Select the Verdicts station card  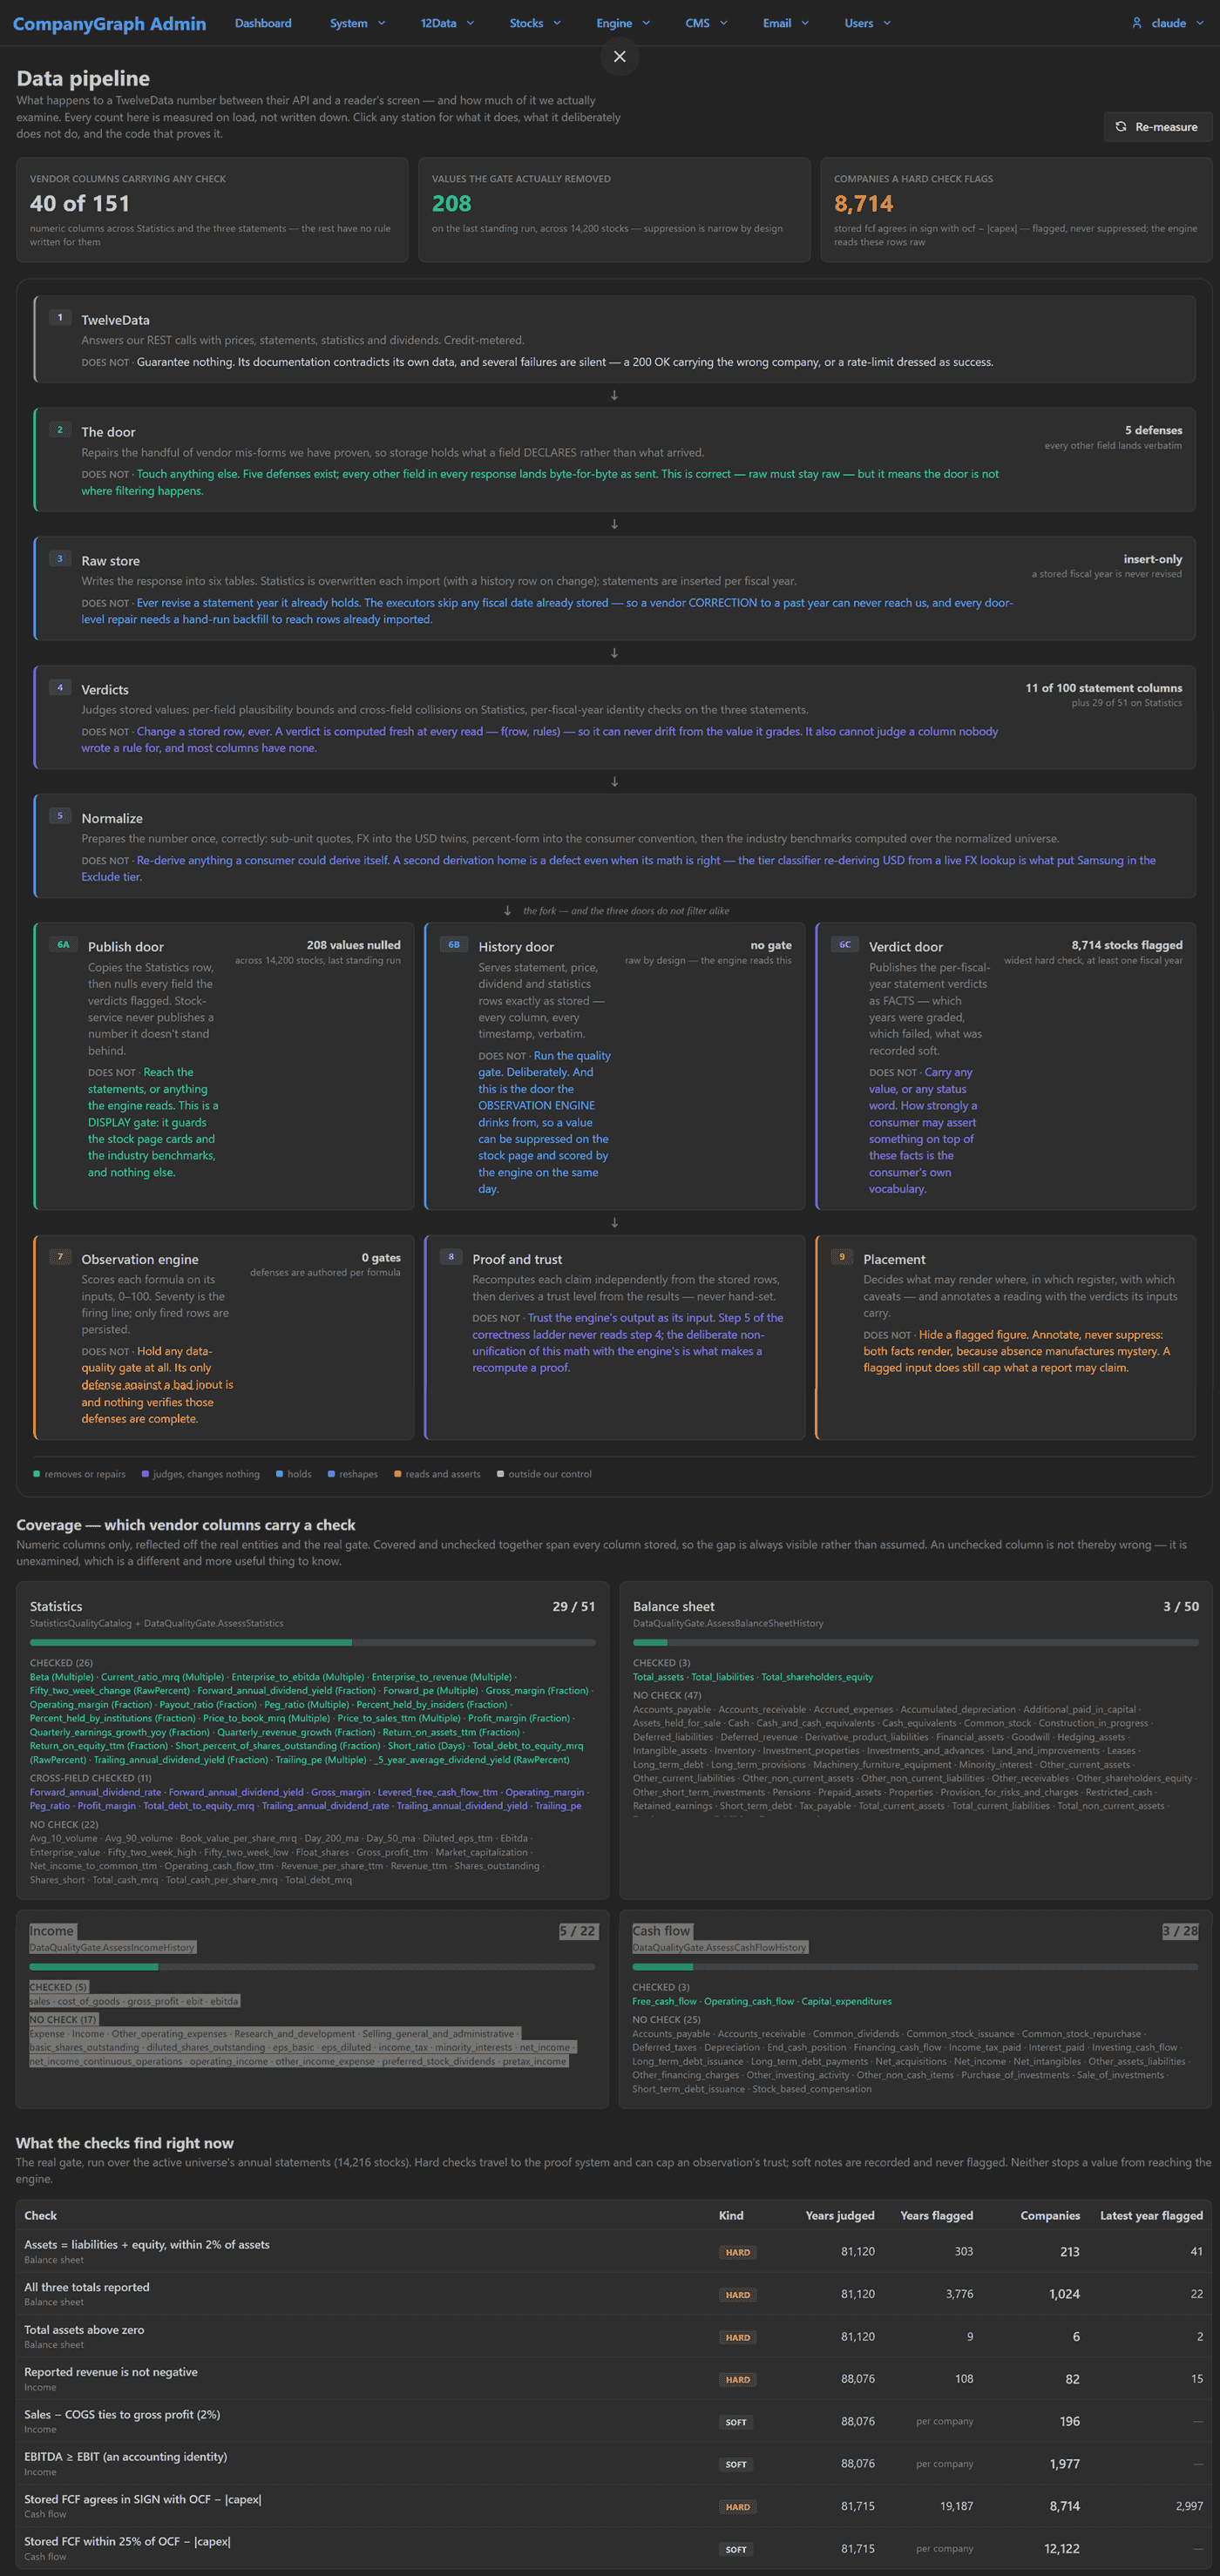(x=614, y=717)
